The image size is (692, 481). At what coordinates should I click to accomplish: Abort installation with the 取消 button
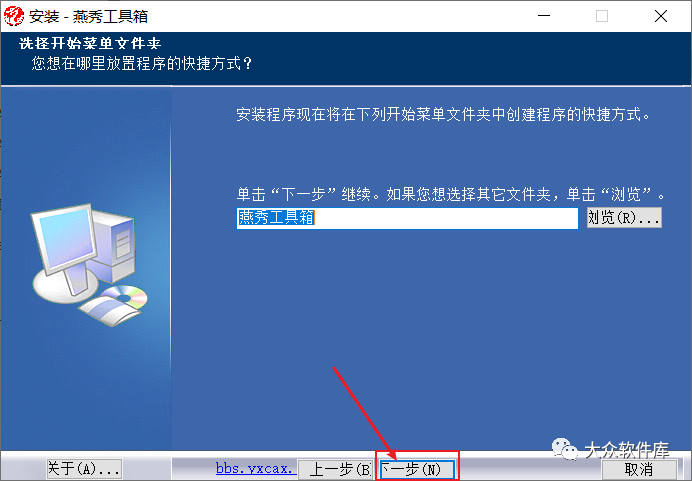[639, 469]
